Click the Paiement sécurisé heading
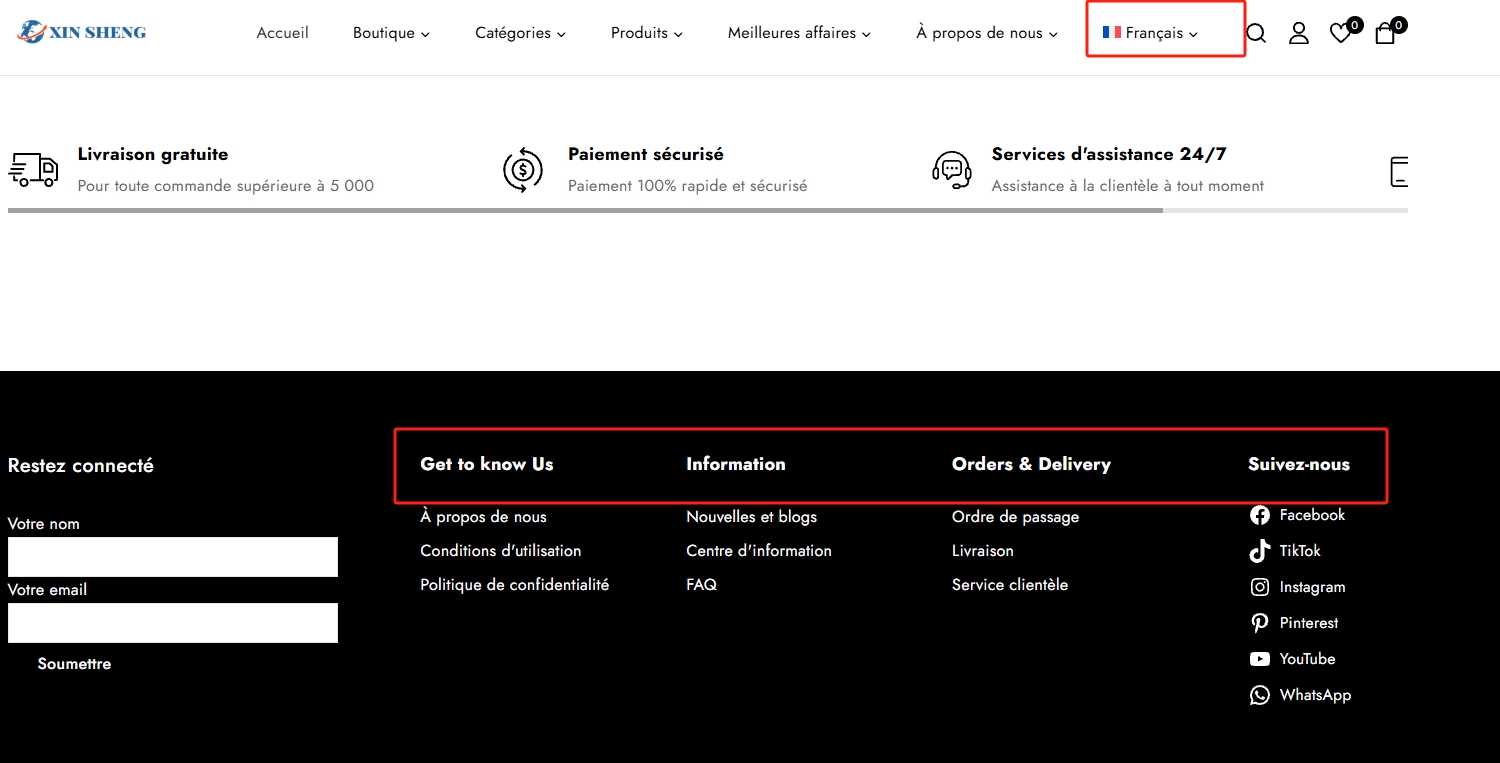The height and width of the screenshot is (763, 1500). pyautogui.click(x=645, y=154)
